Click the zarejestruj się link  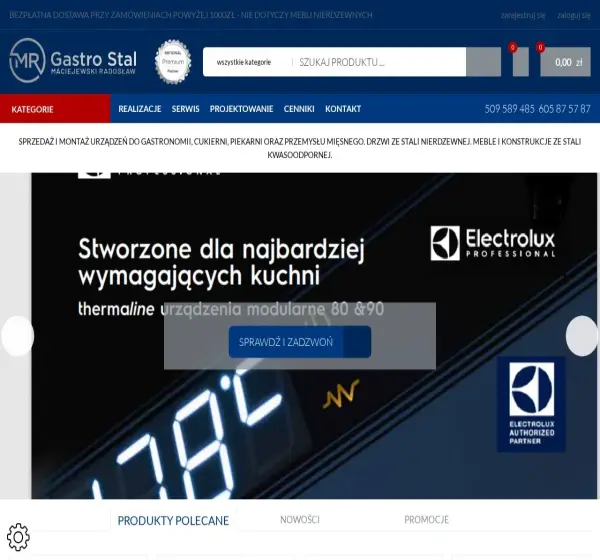[x=523, y=15]
